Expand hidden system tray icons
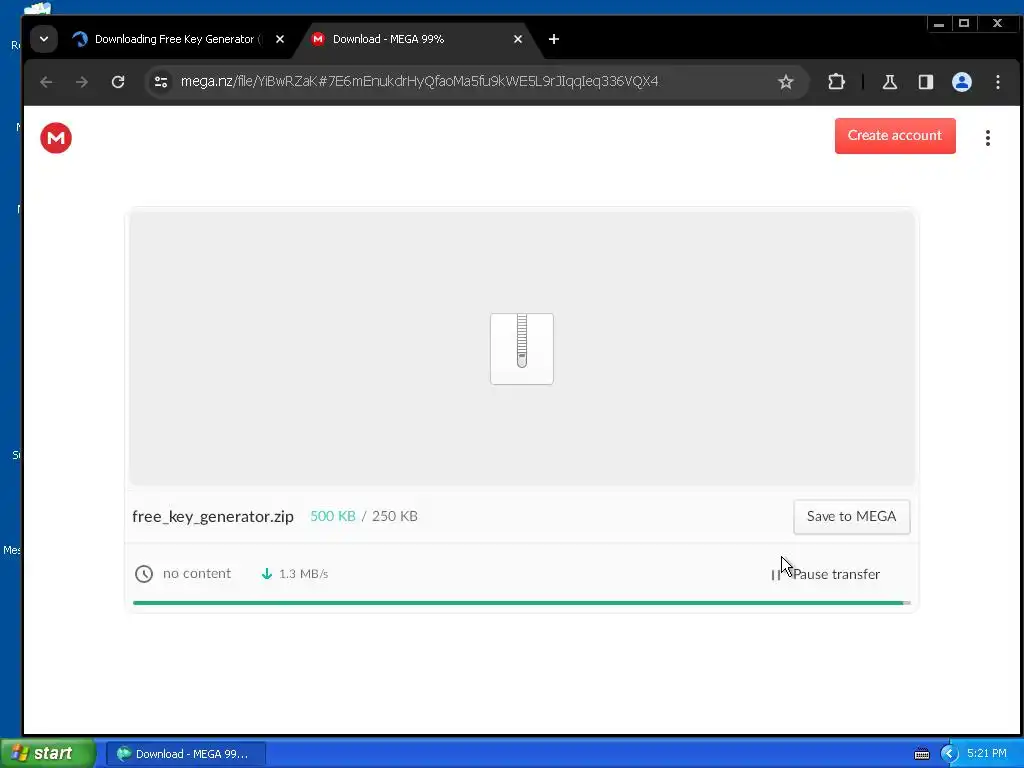Viewport: 1024px width, 768px height. click(x=949, y=754)
